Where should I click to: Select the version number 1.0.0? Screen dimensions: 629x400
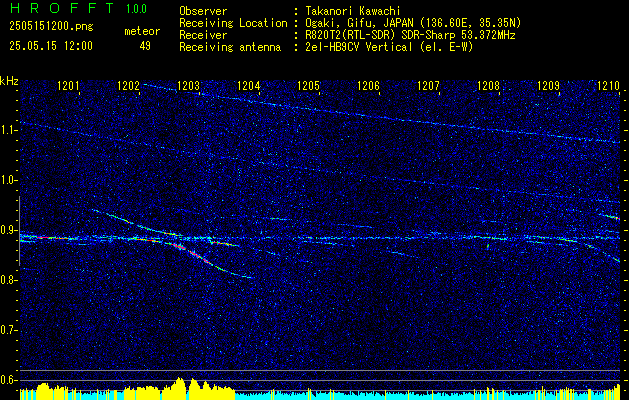(x=136, y=8)
